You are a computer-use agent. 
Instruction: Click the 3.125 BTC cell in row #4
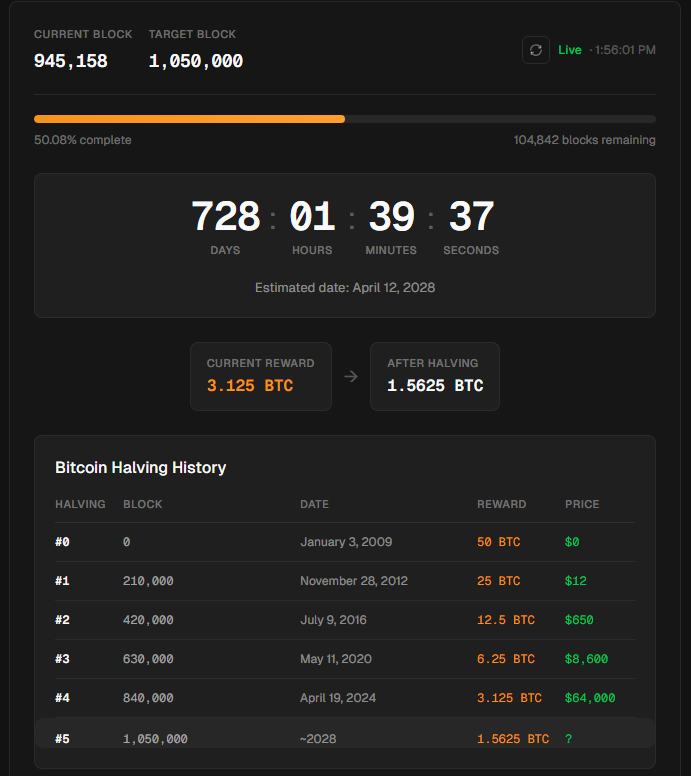tap(509, 698)
